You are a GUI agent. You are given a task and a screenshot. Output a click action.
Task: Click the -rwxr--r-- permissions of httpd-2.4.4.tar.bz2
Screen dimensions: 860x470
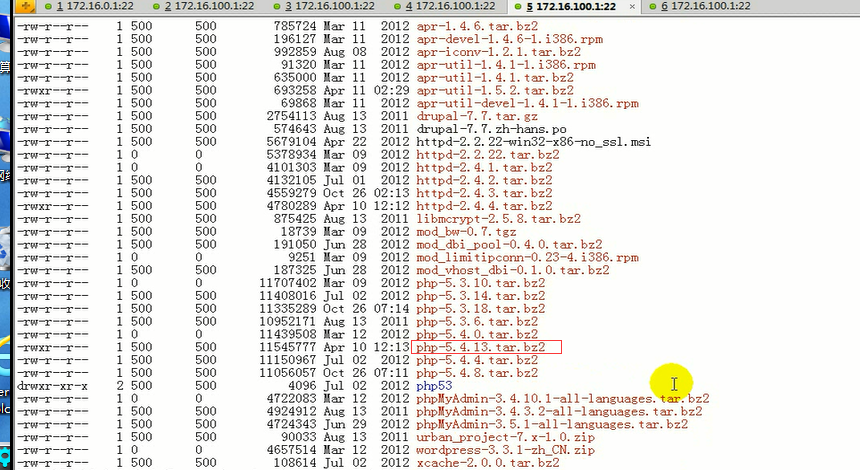tap(52, 206)
